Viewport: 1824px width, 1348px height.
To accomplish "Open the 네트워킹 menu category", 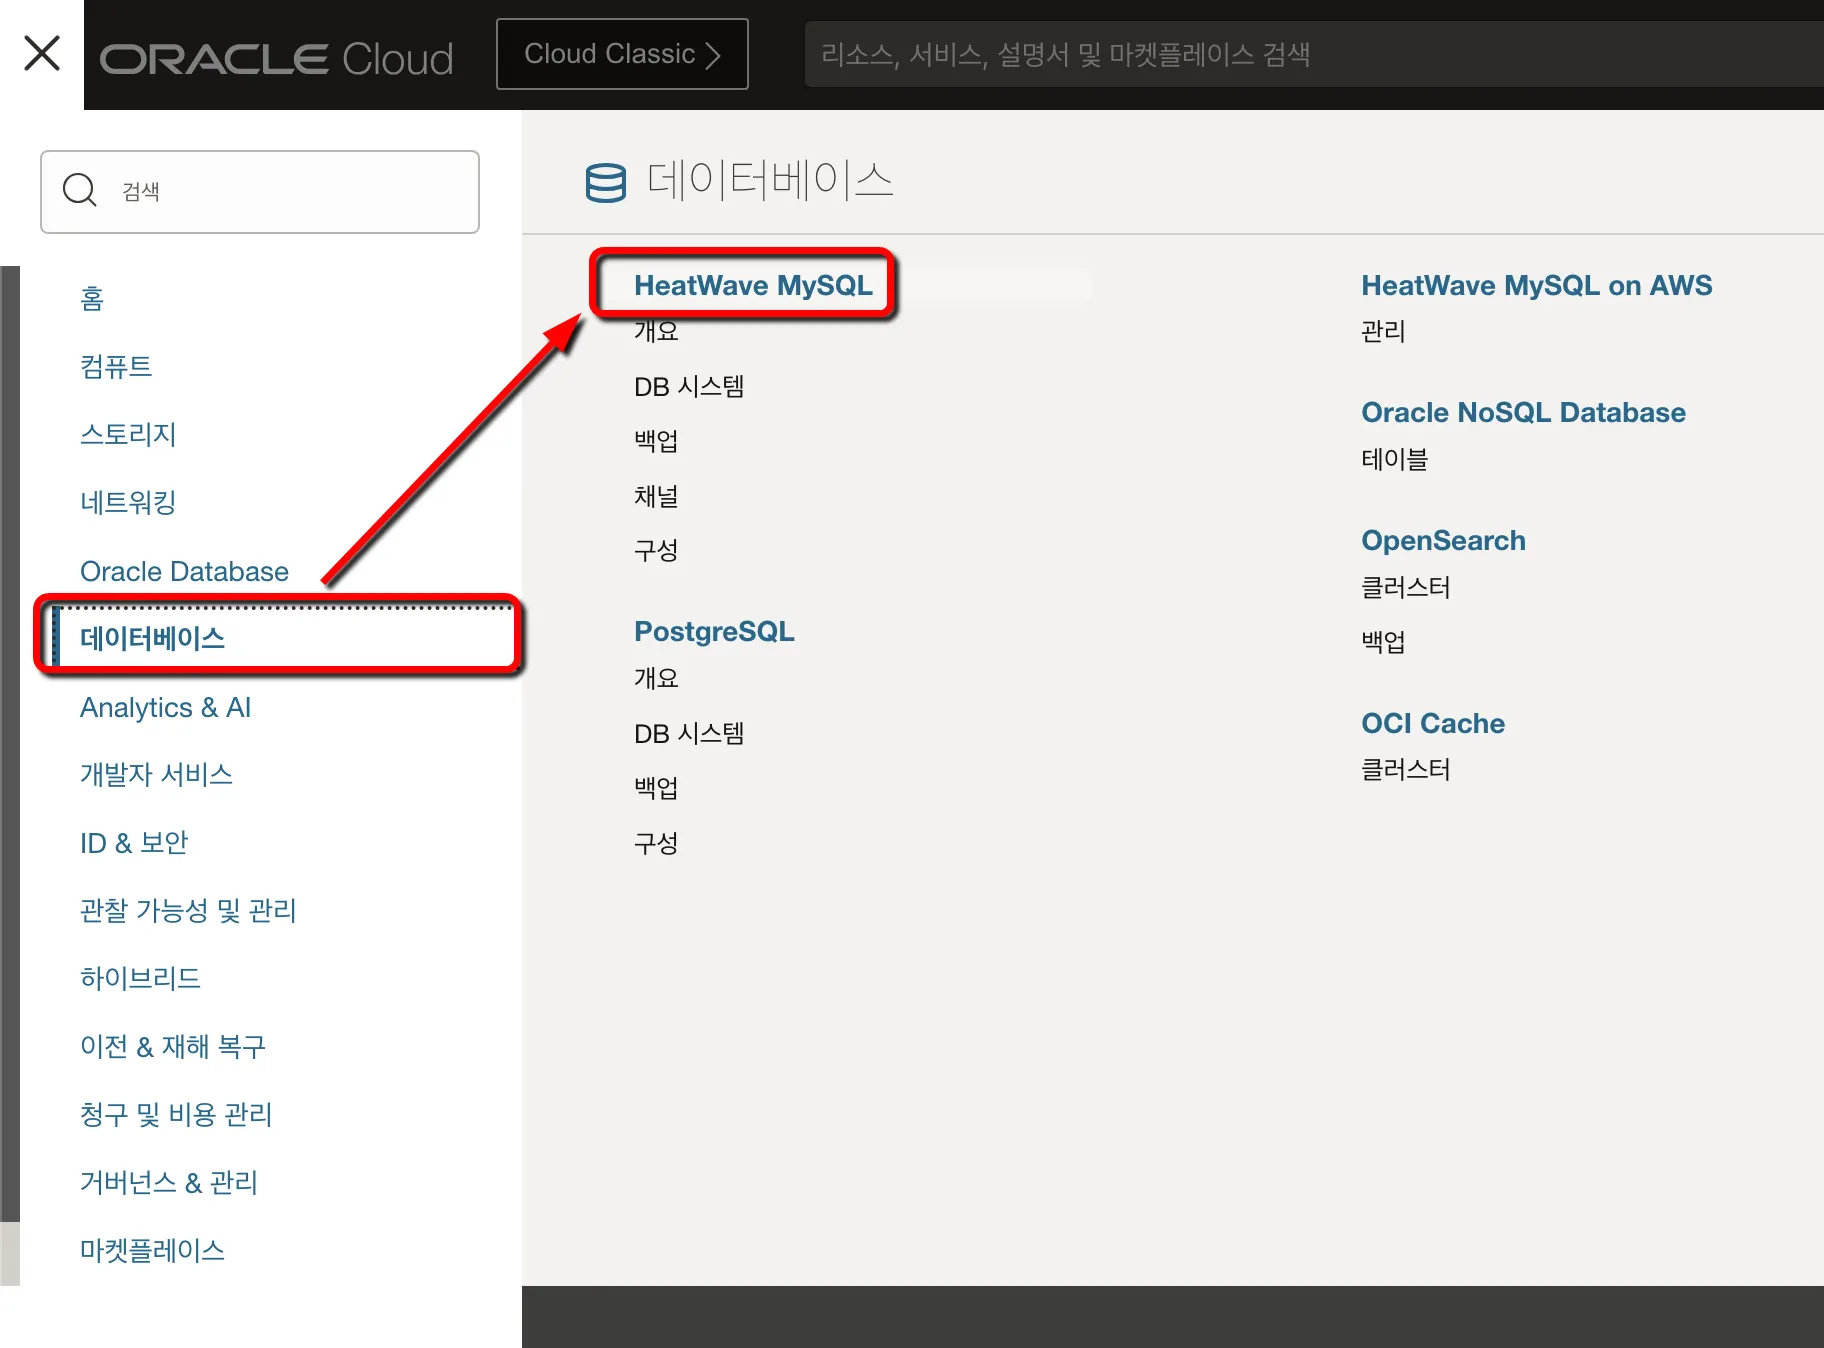I will coord(128,502).
